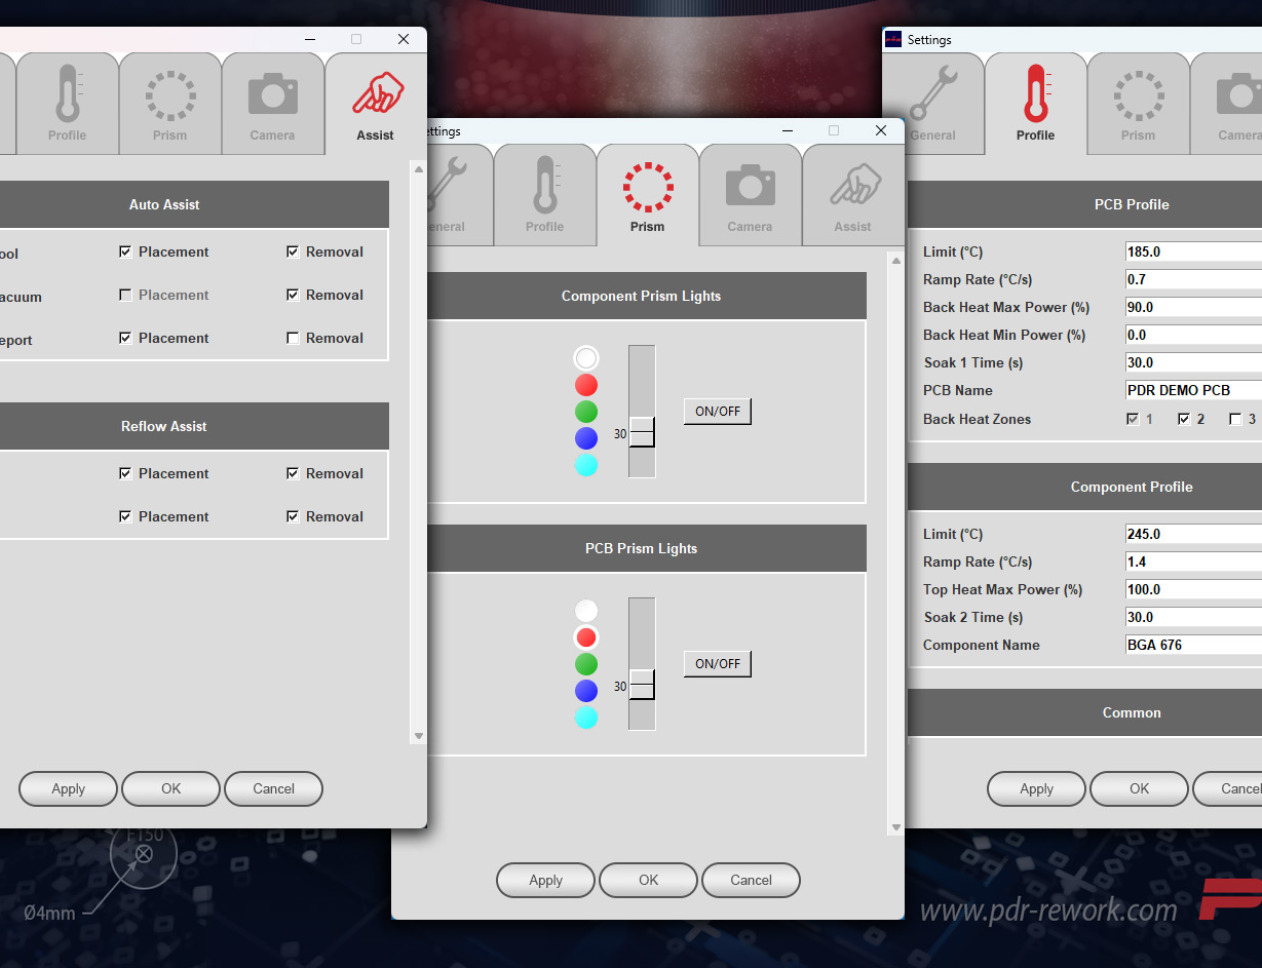Enable vacuum row Placement checkbox

click(x=125, y=295)
